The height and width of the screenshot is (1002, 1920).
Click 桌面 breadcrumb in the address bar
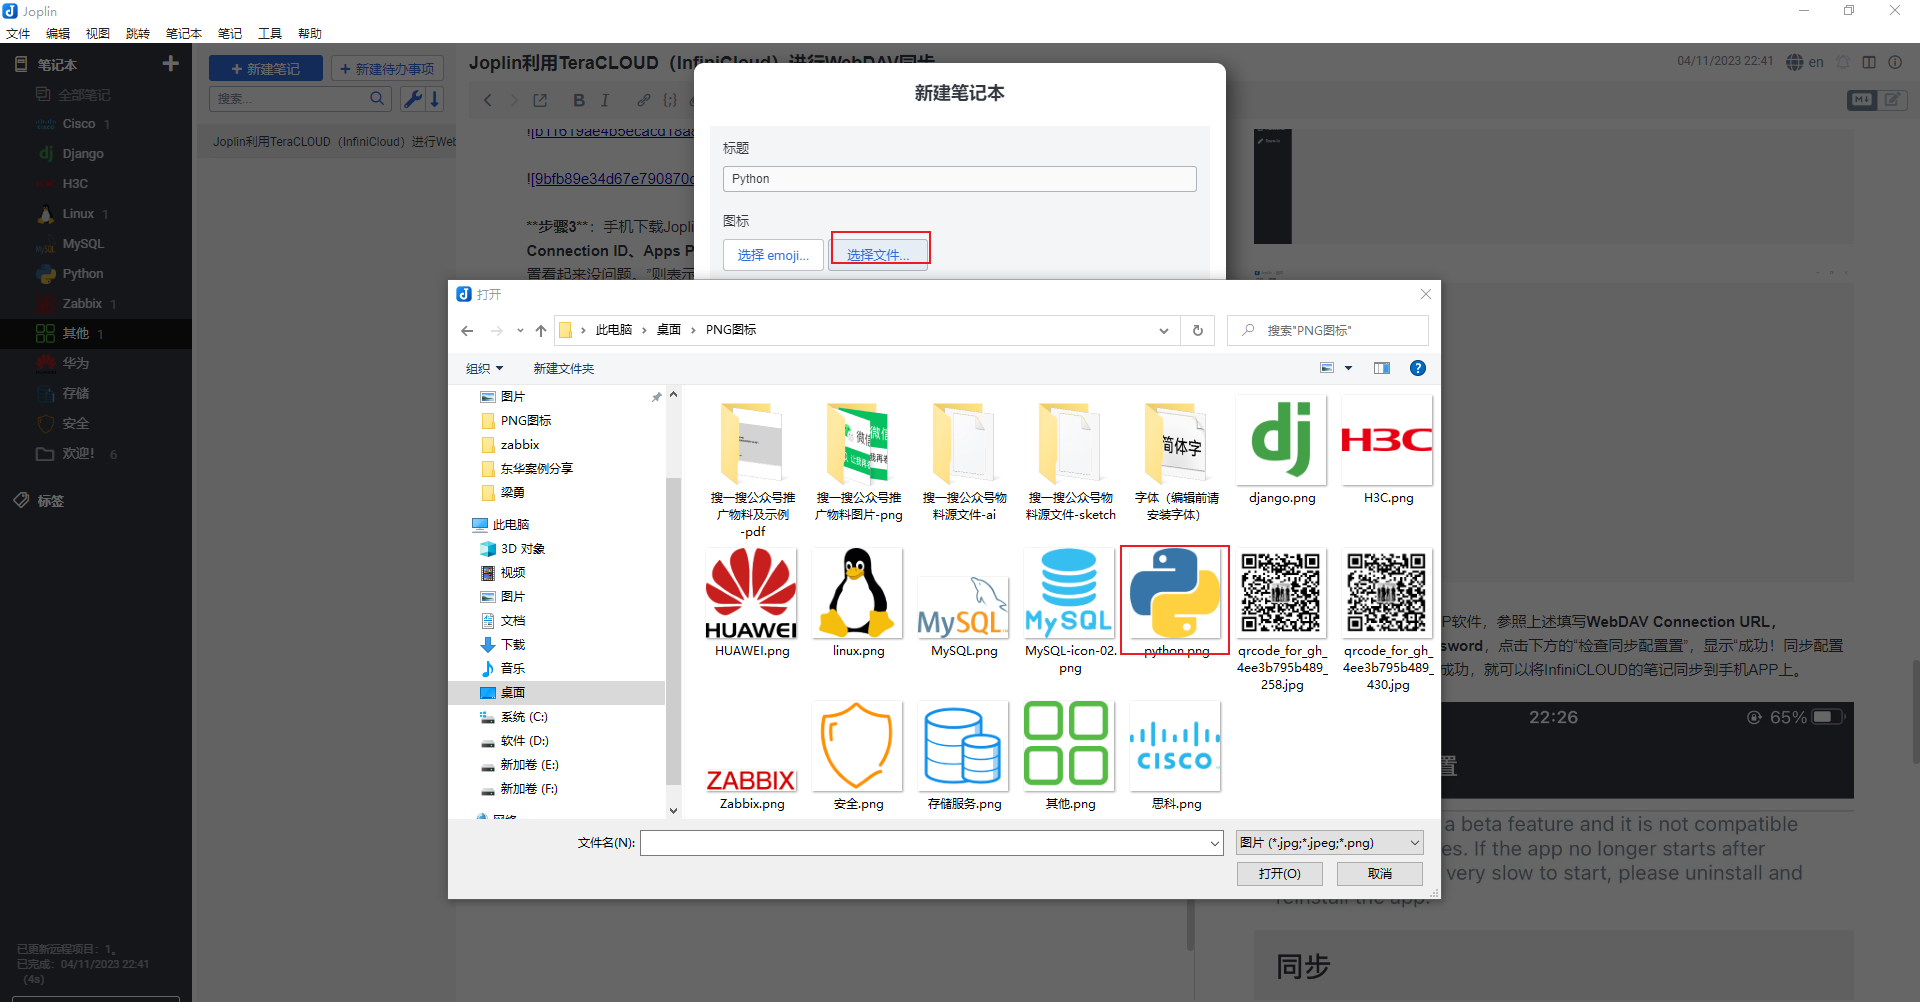[x=668, y=330]
